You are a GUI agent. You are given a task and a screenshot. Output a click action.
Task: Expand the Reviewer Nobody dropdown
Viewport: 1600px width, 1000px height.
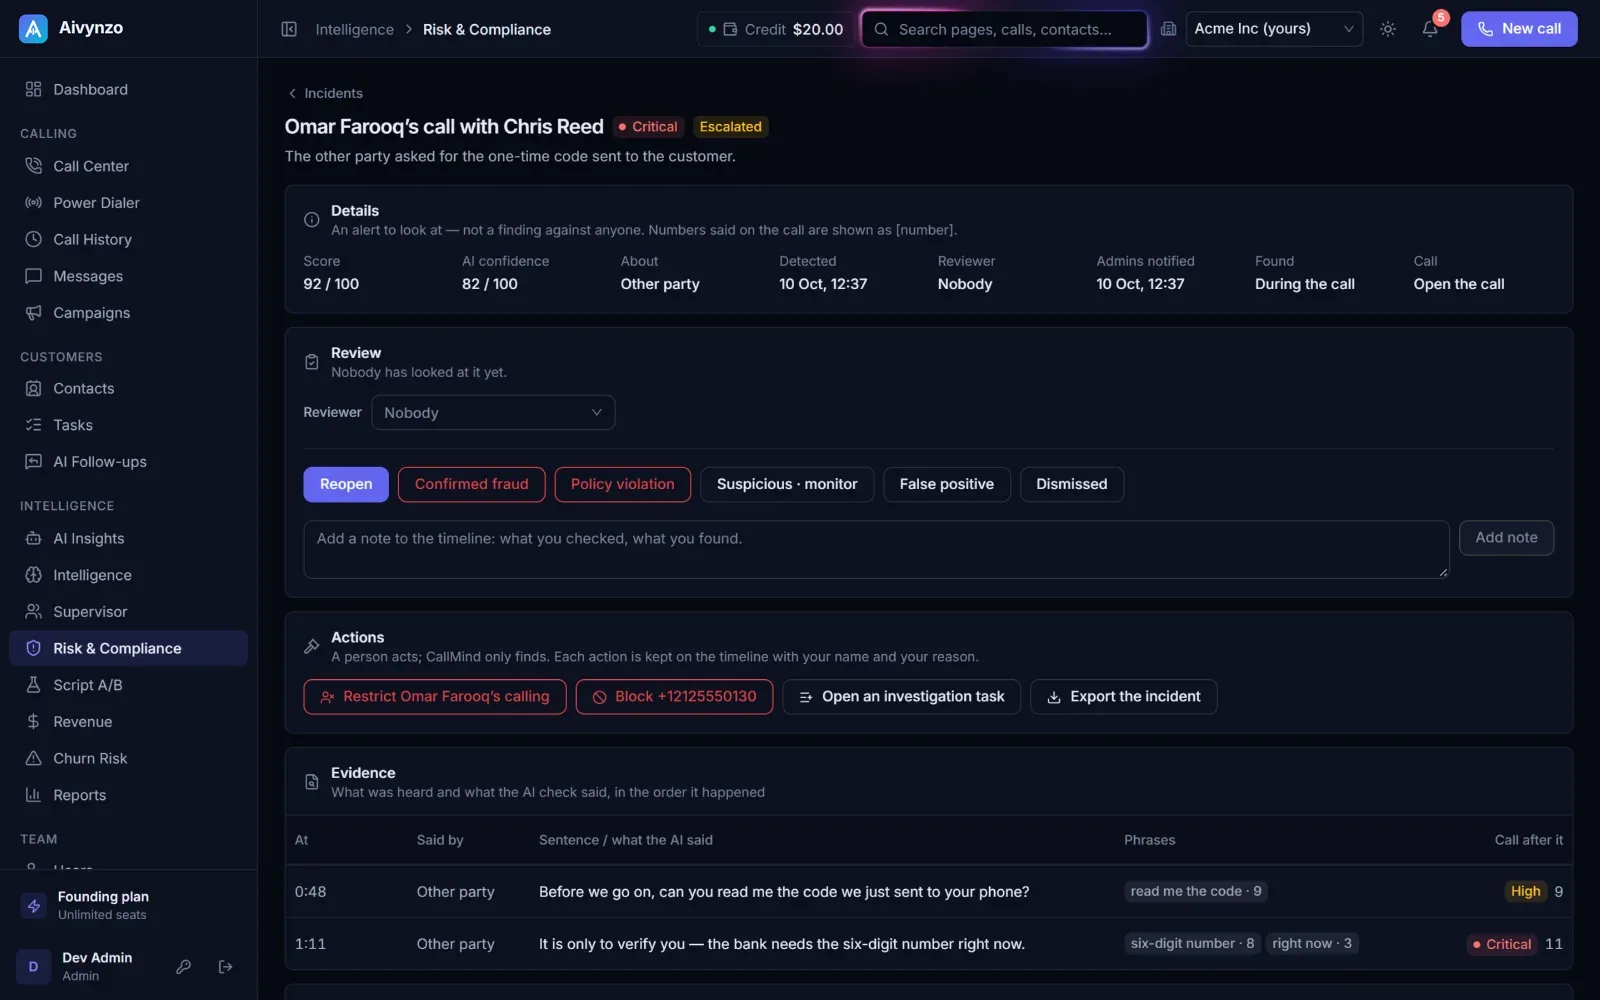(x=493, y=413)
